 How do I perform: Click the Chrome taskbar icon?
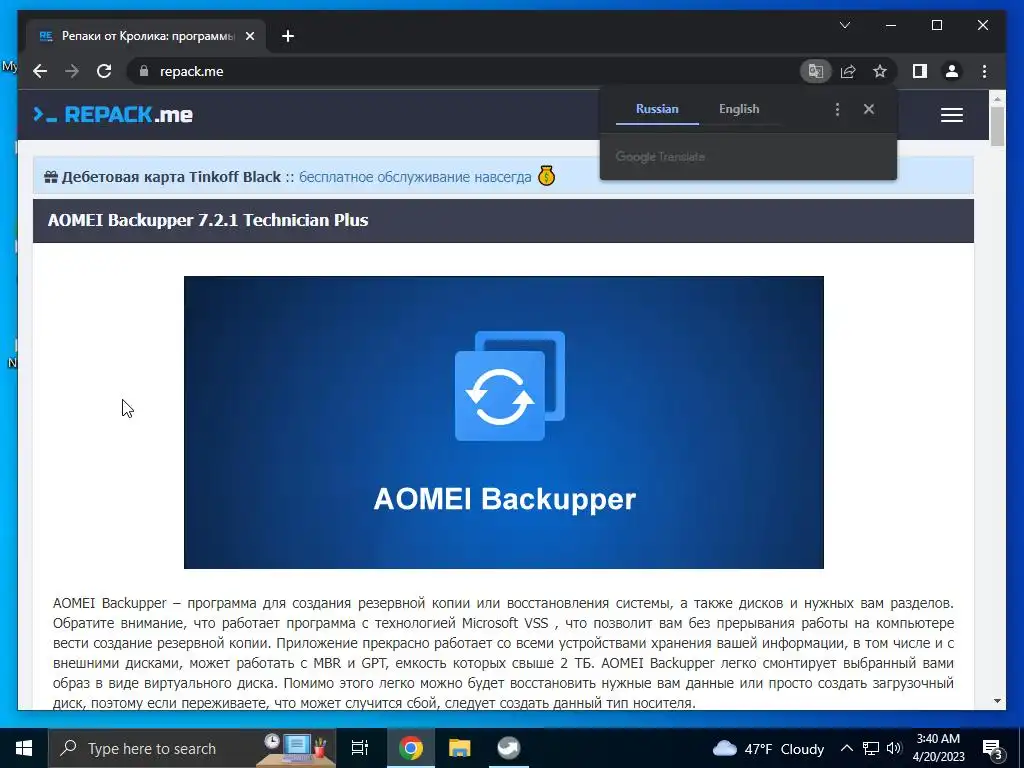411,748
